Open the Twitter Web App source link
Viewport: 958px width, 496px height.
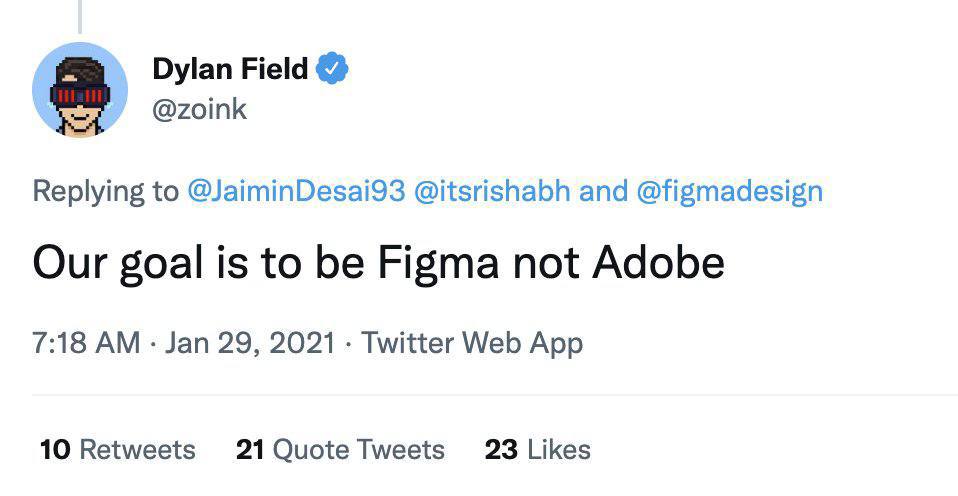click(x=472, y=343)
